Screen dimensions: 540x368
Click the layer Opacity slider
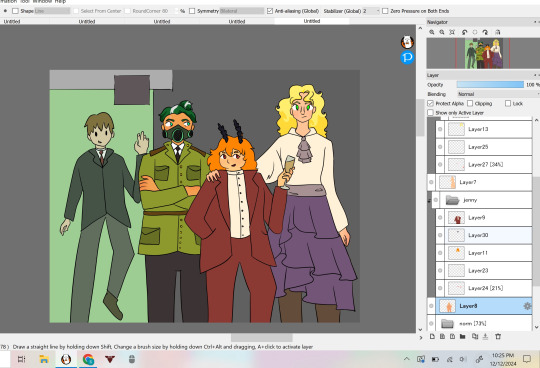coord(490,85)
